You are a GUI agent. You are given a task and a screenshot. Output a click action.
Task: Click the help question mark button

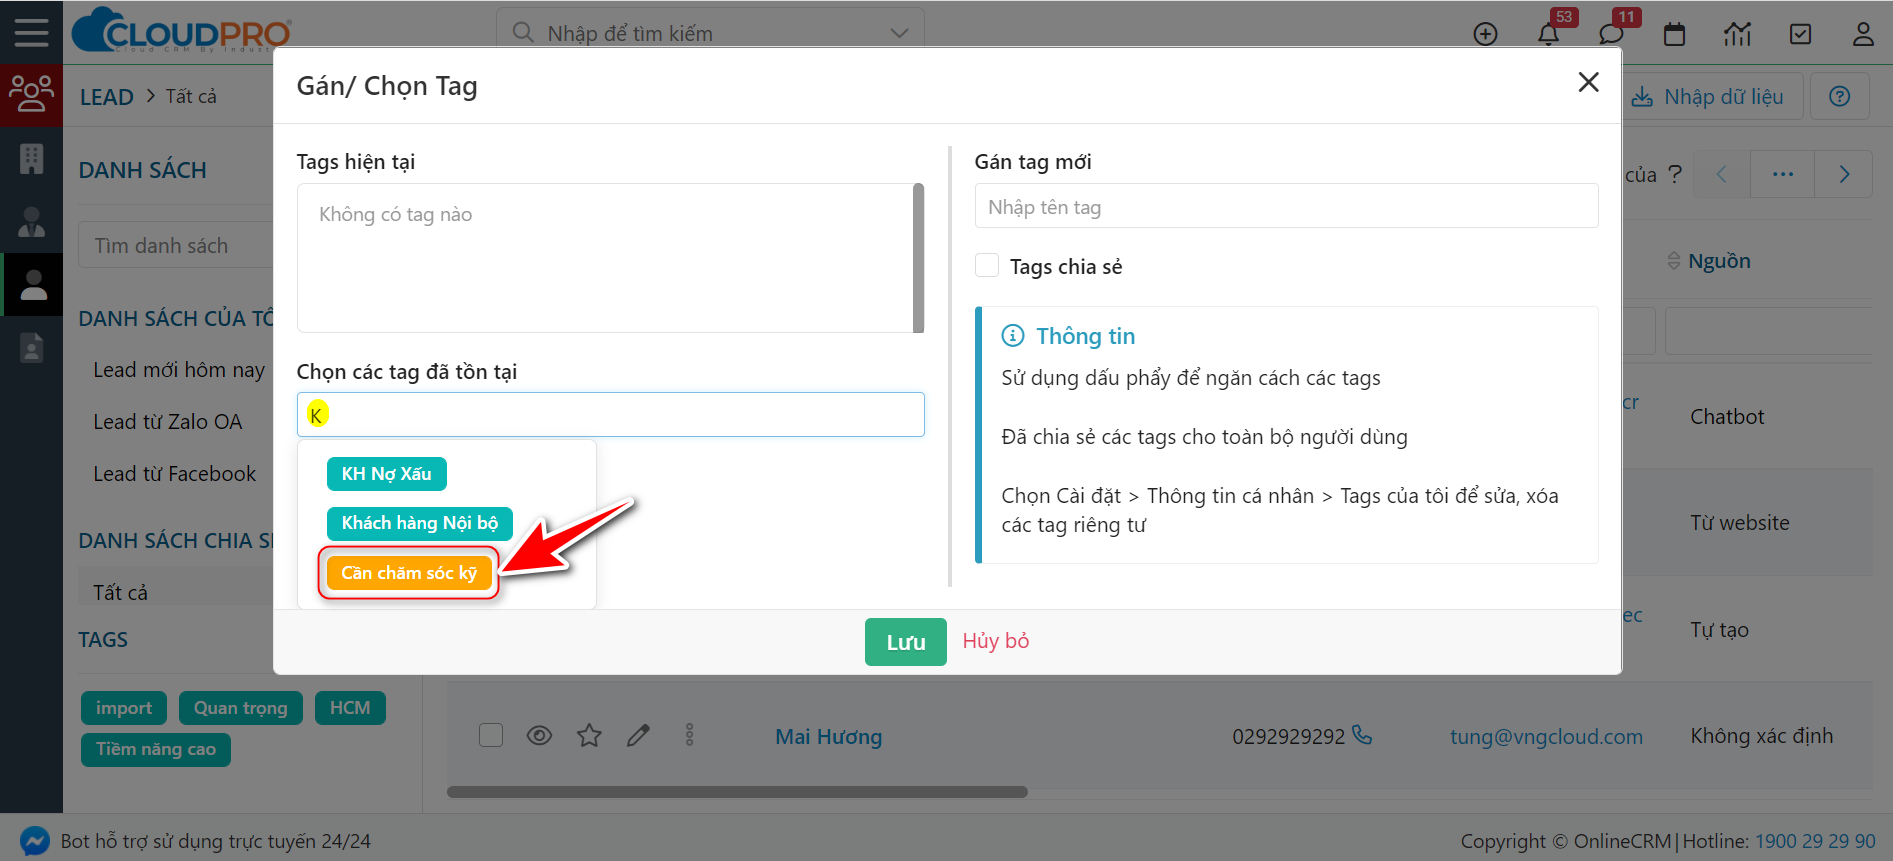[1839, 96]
